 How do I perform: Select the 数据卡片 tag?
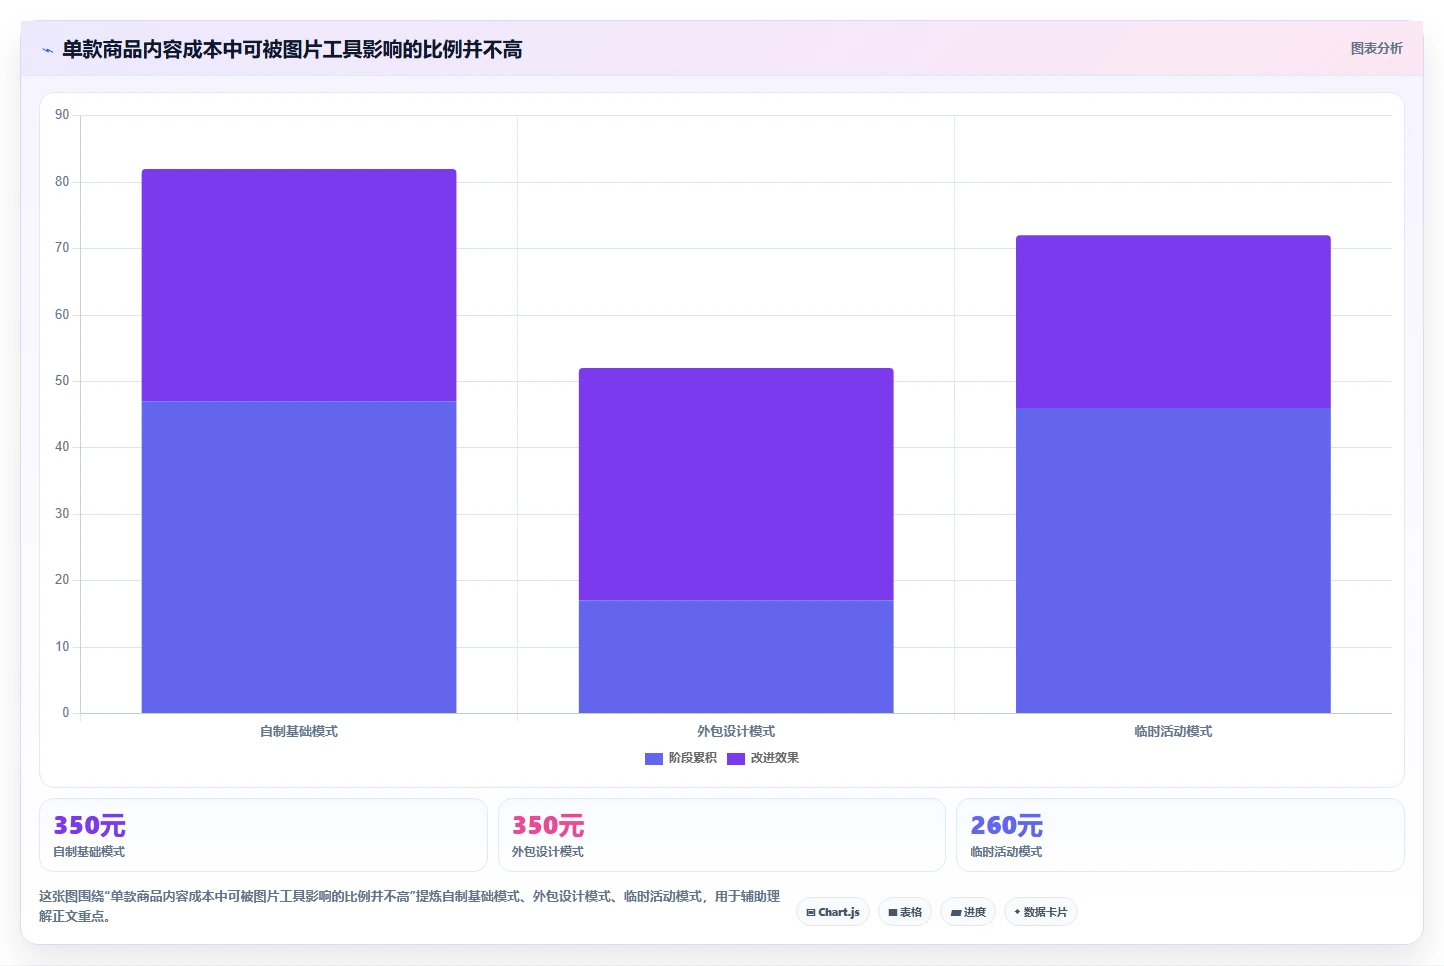point(1040,912)
